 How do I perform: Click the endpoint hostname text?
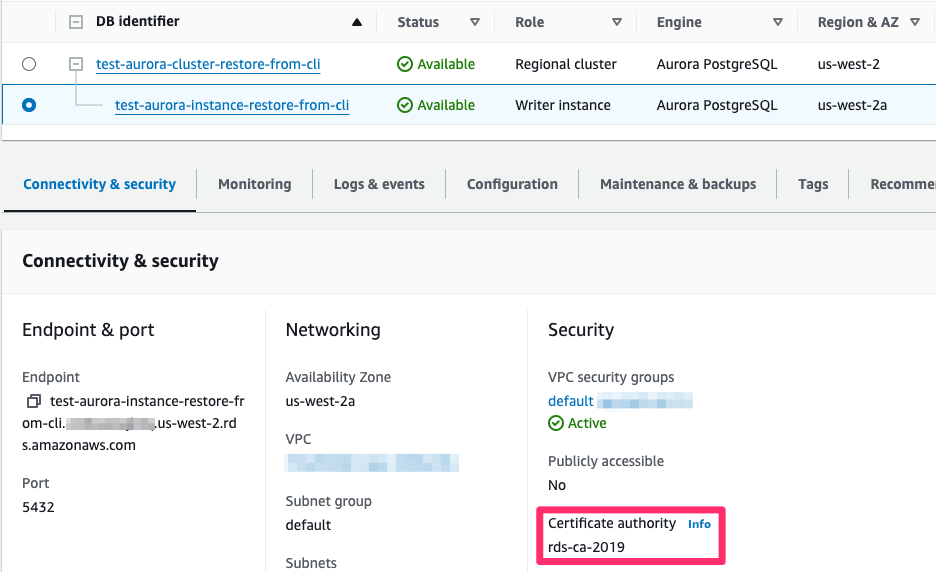pos(134,423)
